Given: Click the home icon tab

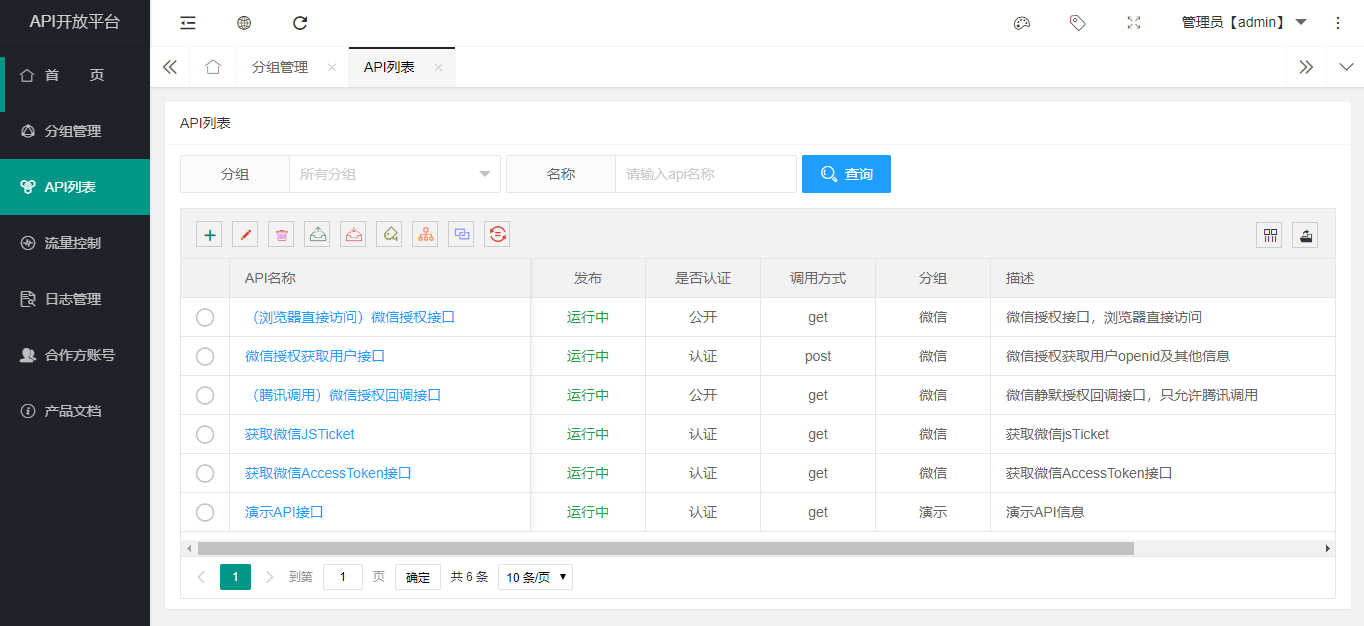Looking at the screenshot, I should 213,67.
